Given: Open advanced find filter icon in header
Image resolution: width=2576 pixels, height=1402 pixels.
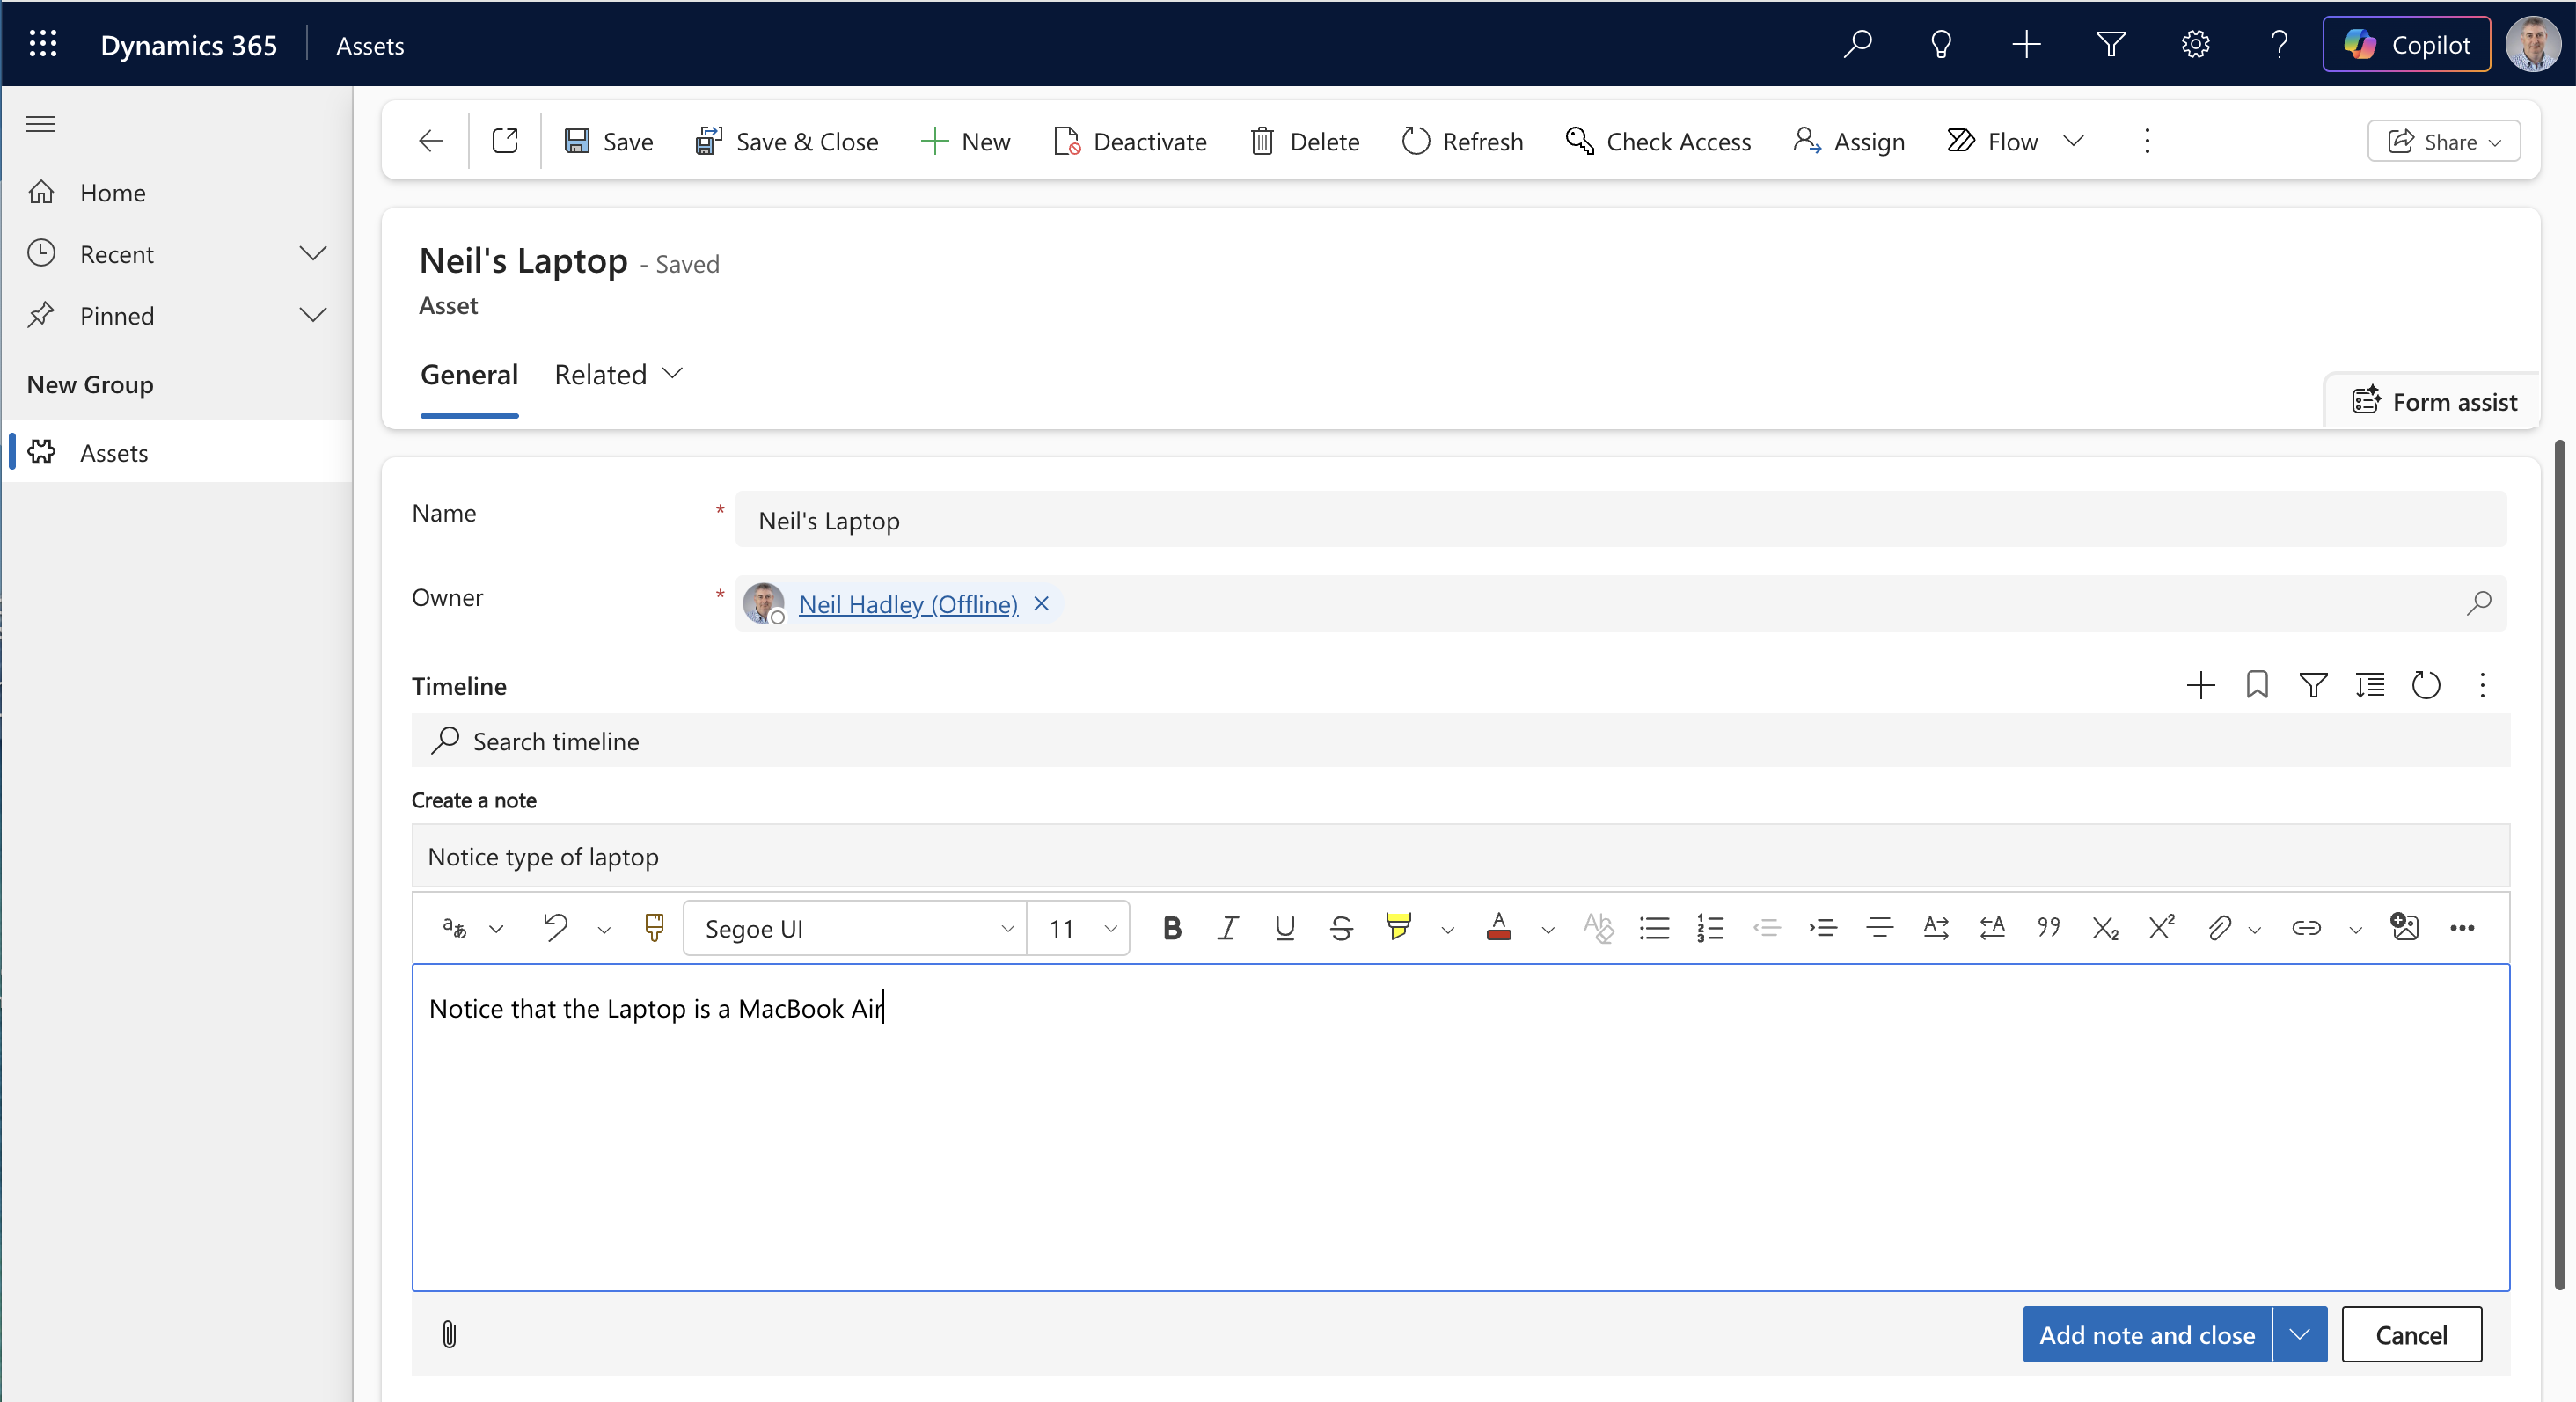Looking at the screenshot, I should (x=2110, y=44).
